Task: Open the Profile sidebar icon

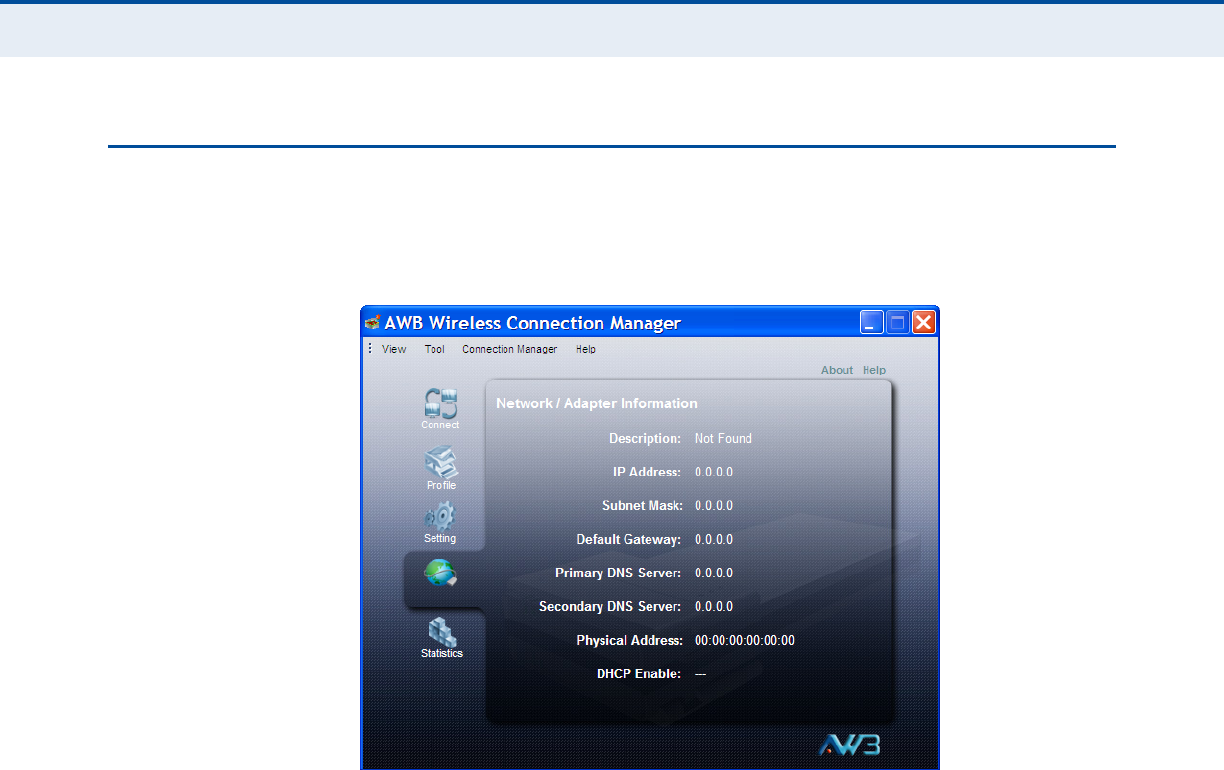Action: point(441,468)
